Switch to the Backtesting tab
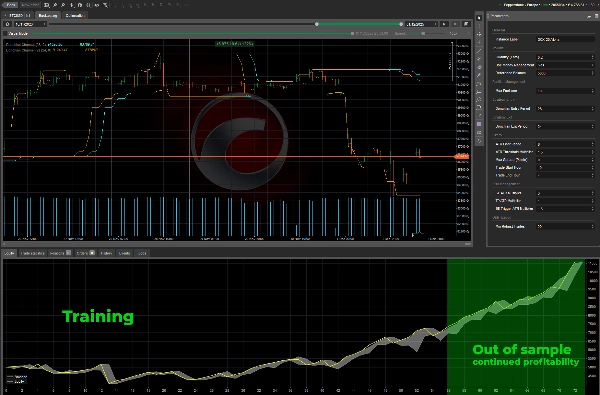The height and width of the screenshot is (395, 600). [x=48, y=15]
